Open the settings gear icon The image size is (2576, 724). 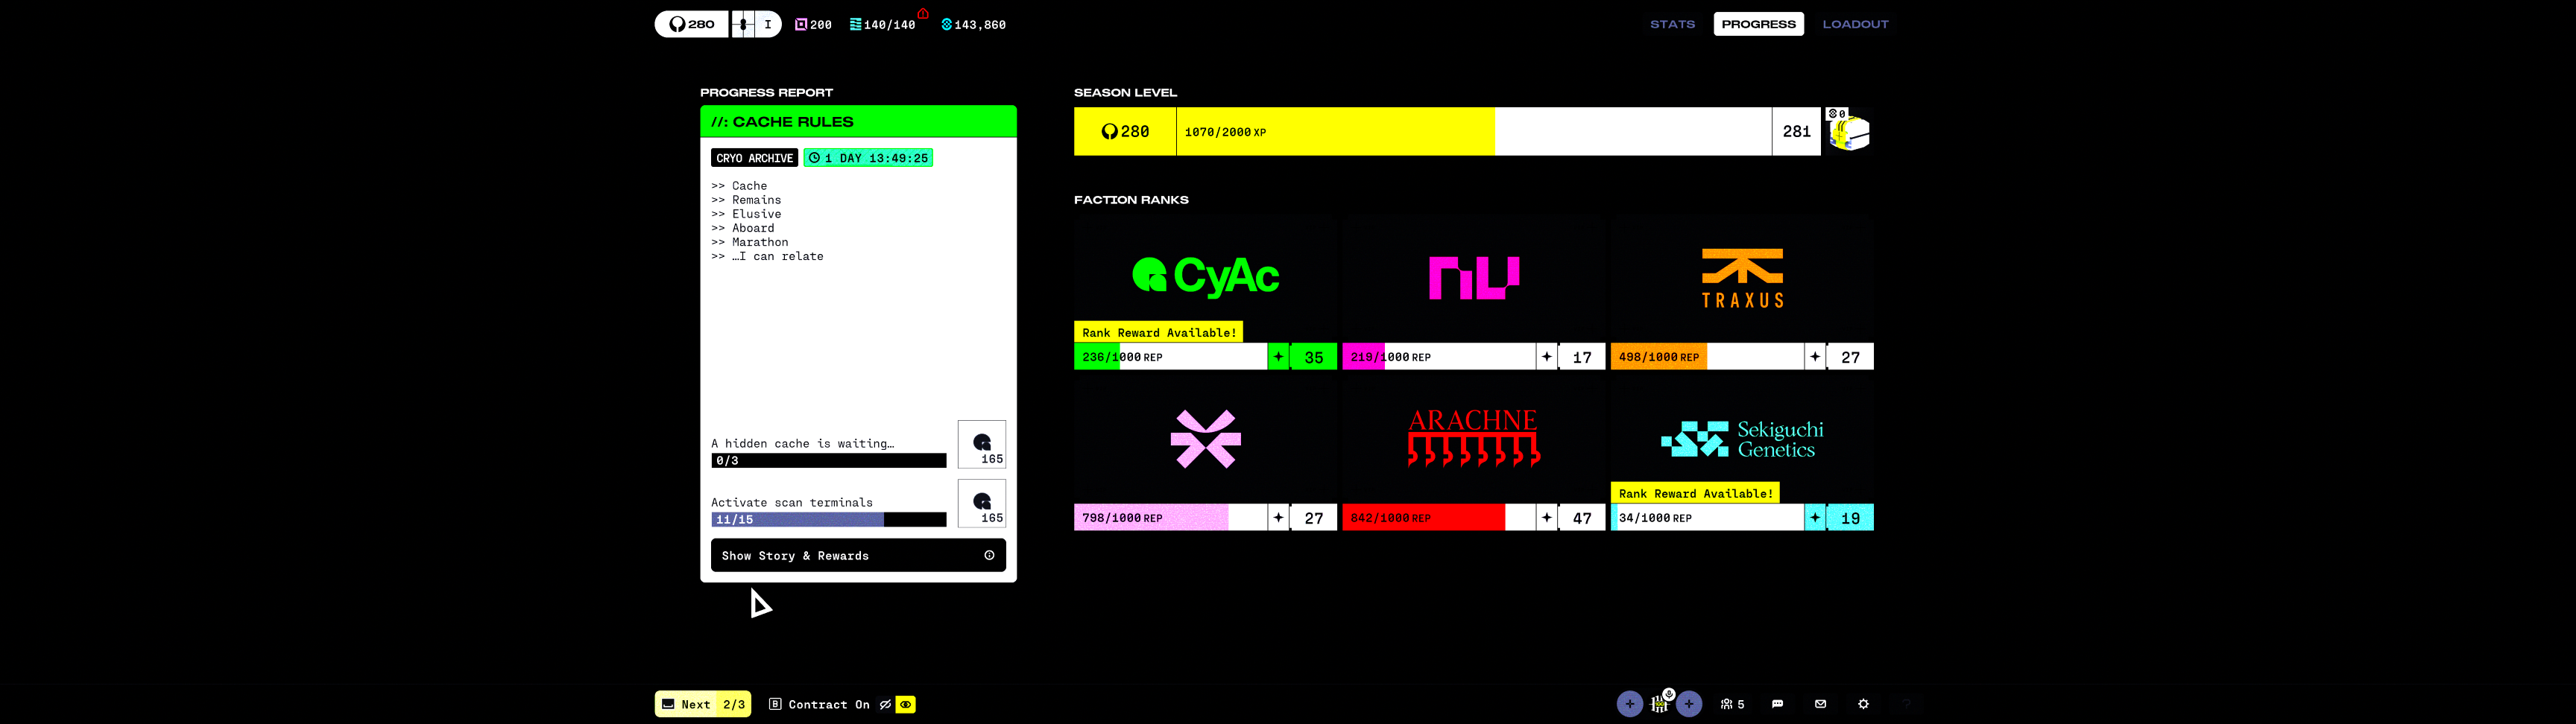pos(1863,704)
